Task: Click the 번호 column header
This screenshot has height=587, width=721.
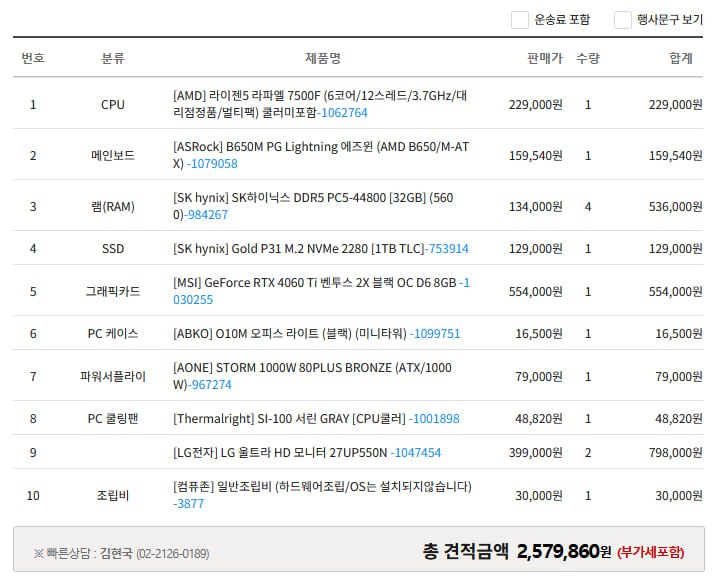Action: pyautogui.click(x=33, y=58)
